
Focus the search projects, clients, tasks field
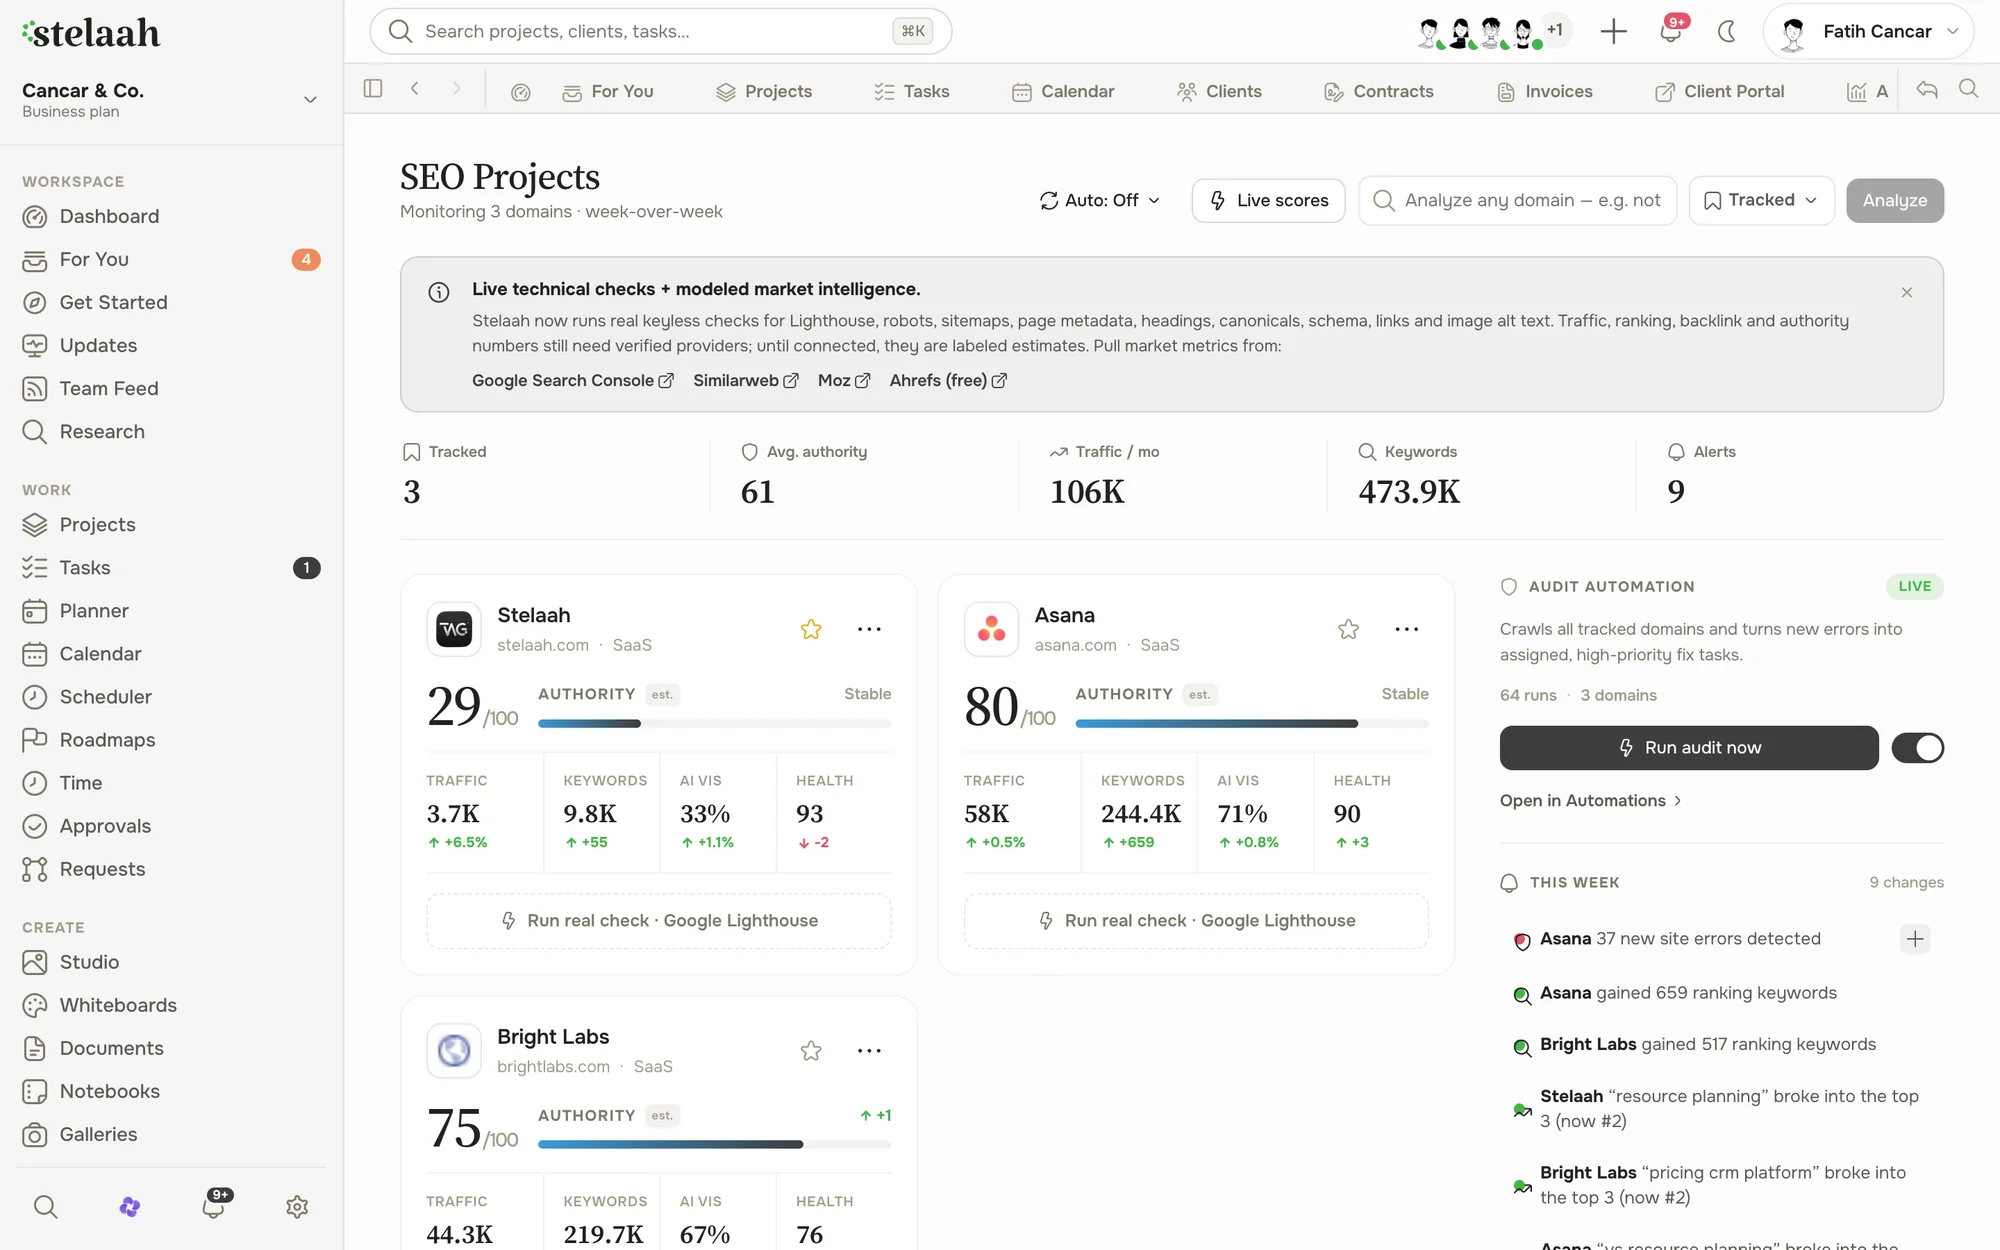[660, 31]
